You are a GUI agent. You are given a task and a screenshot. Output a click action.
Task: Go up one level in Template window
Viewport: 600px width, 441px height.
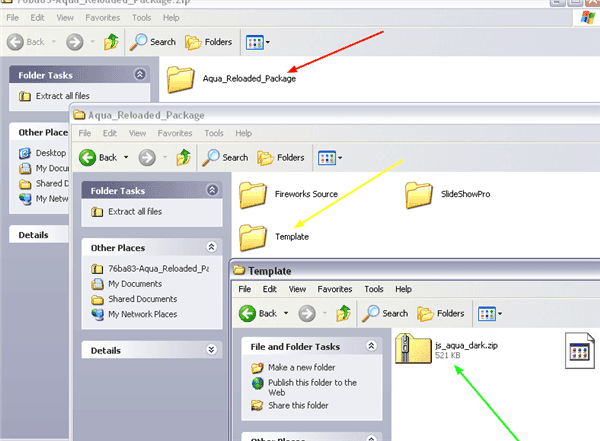(x=343, y=313)
